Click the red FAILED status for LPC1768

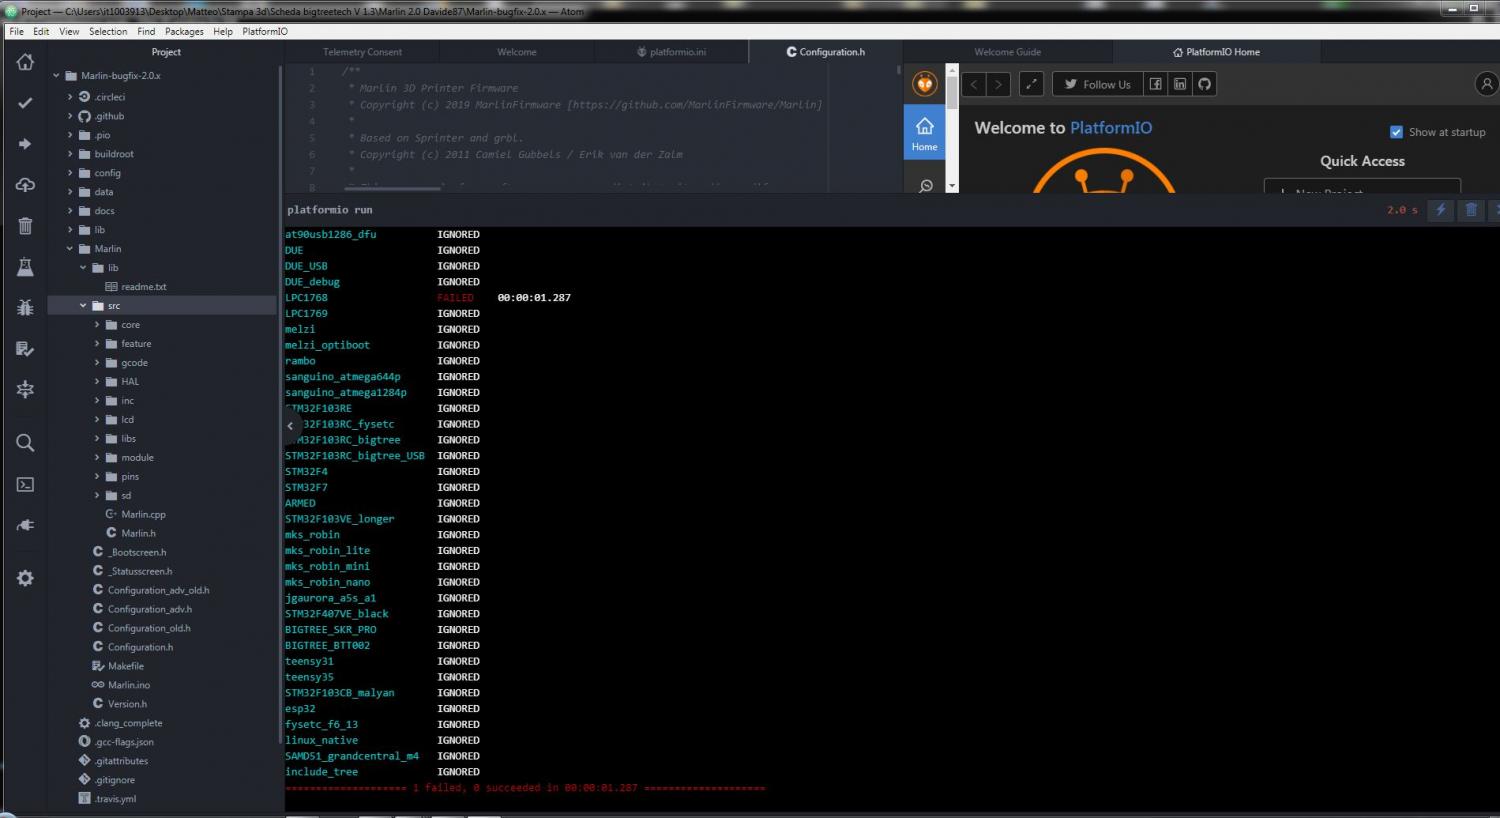pos(455,298)
